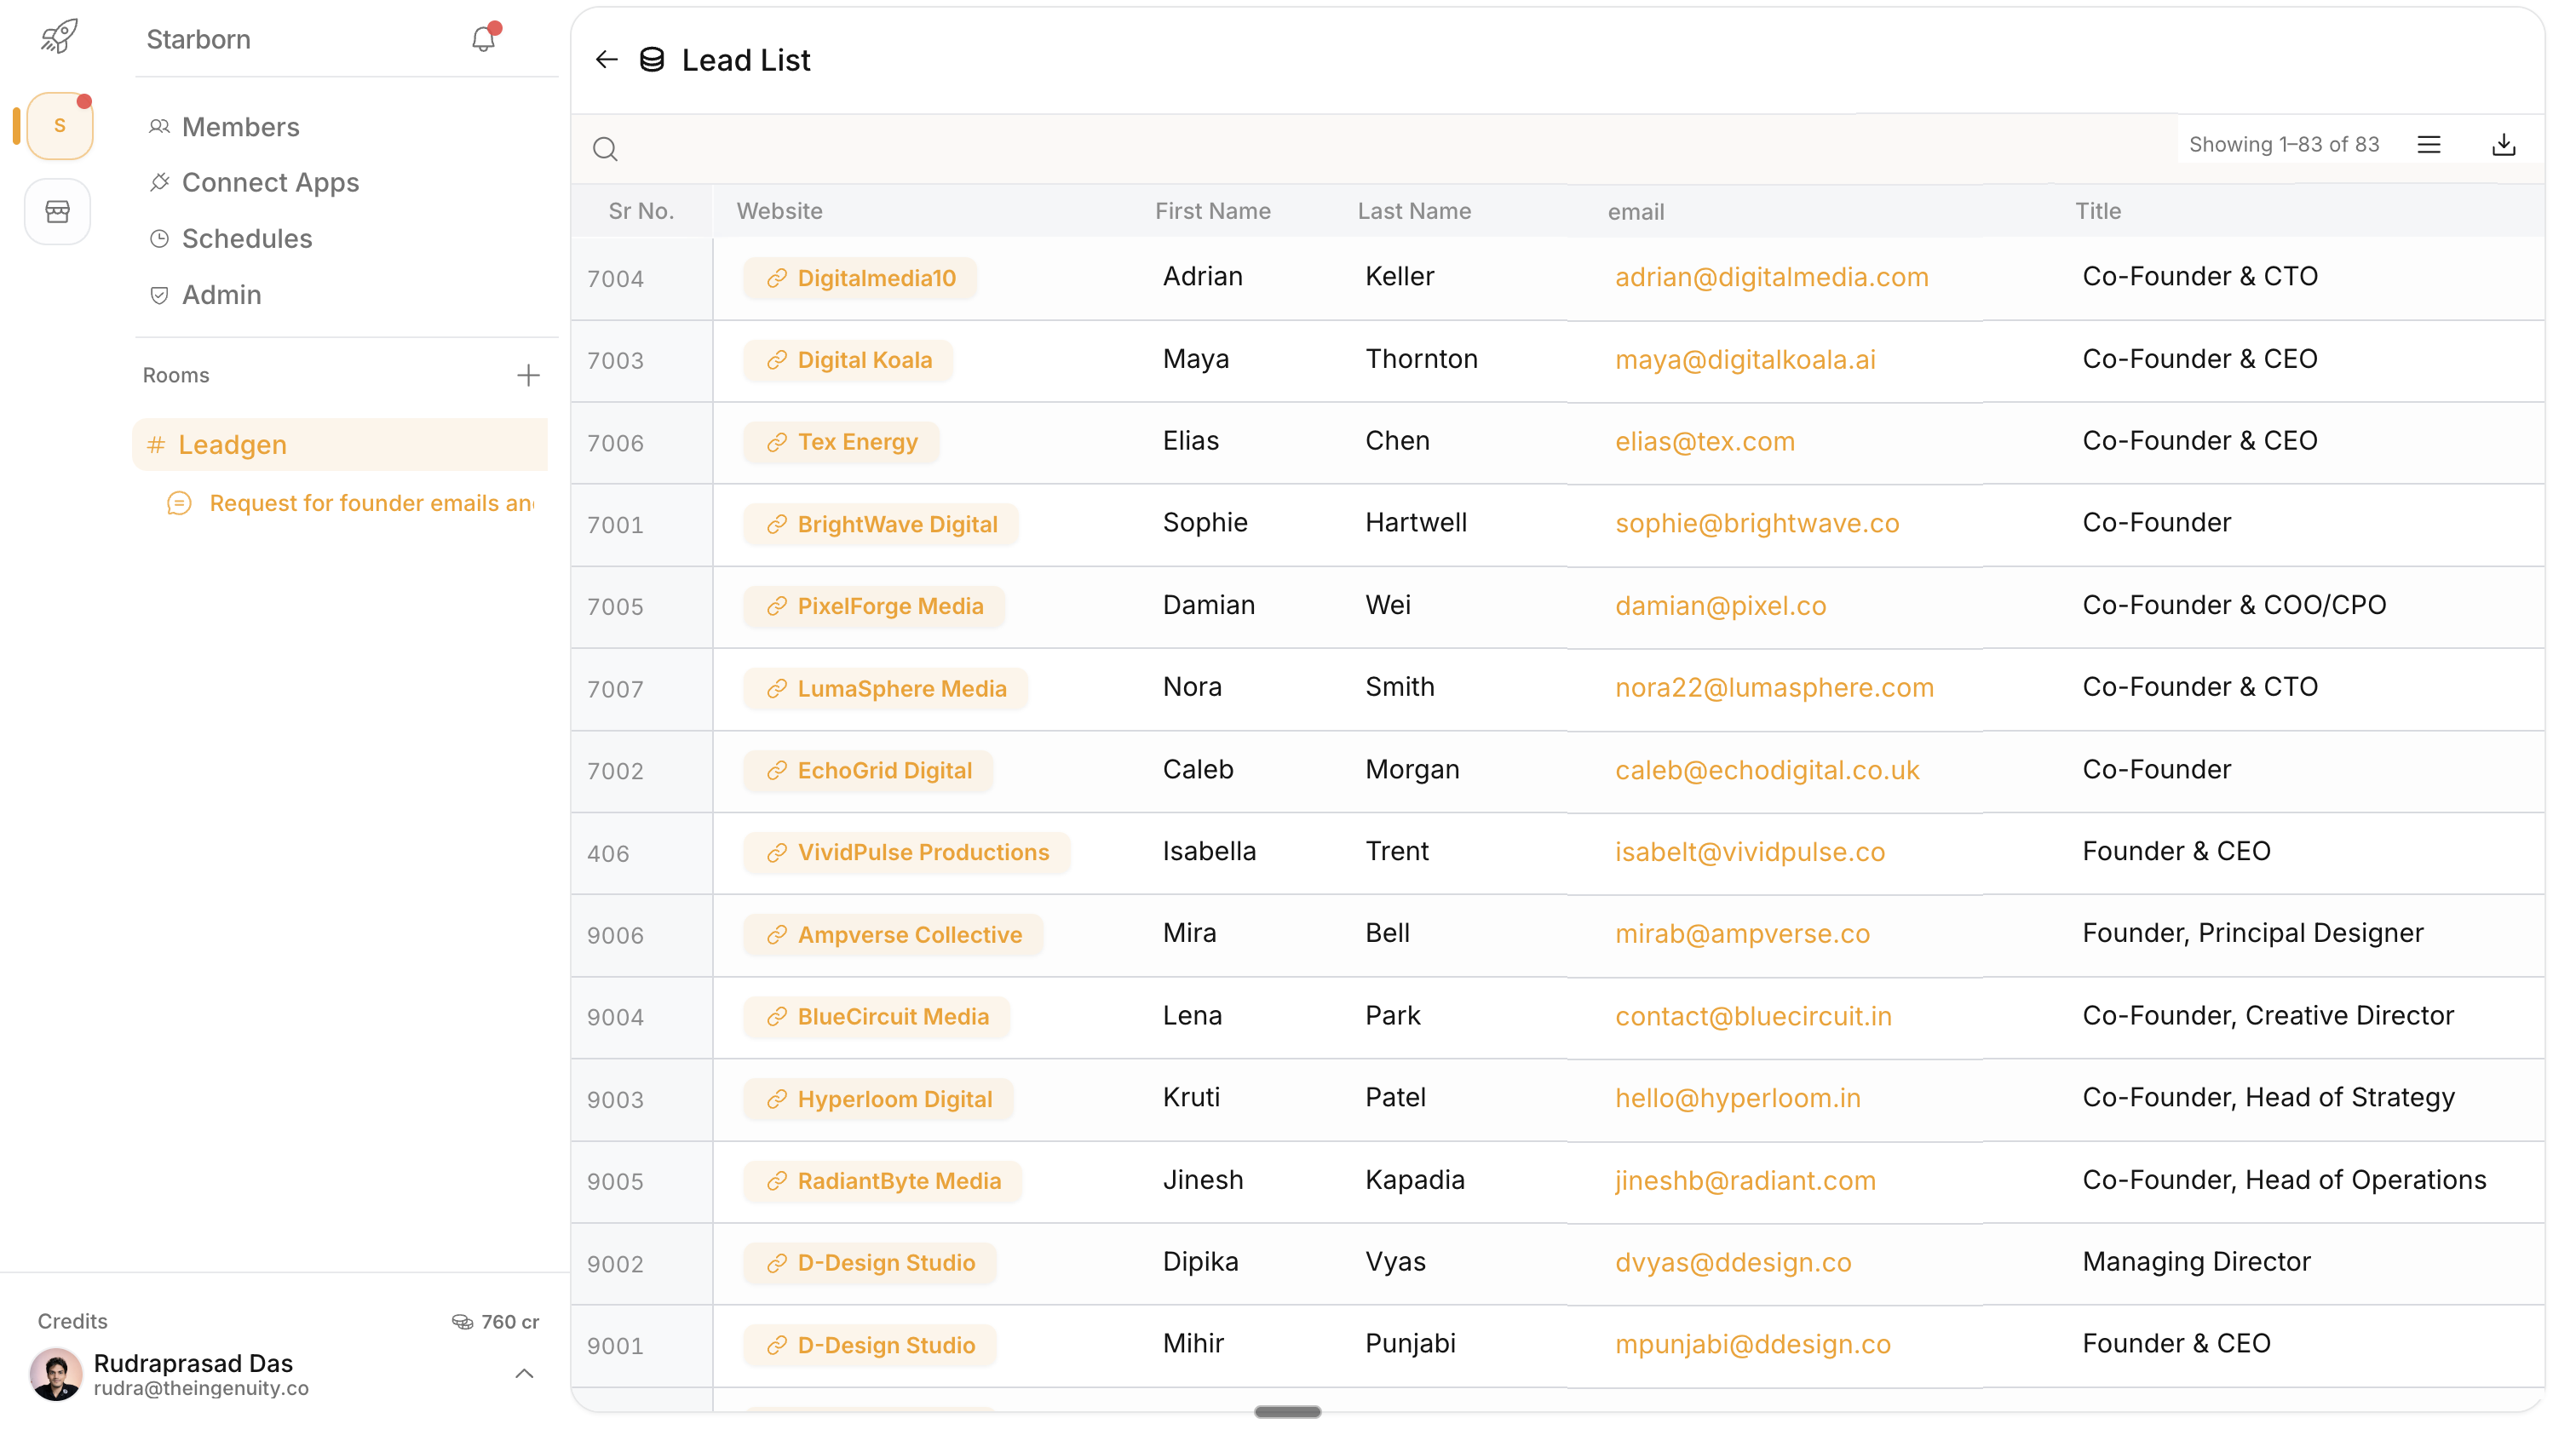Add a new room with the plus button
The width and height of the screenshot is (2576, 1441).
coord(529,375)
